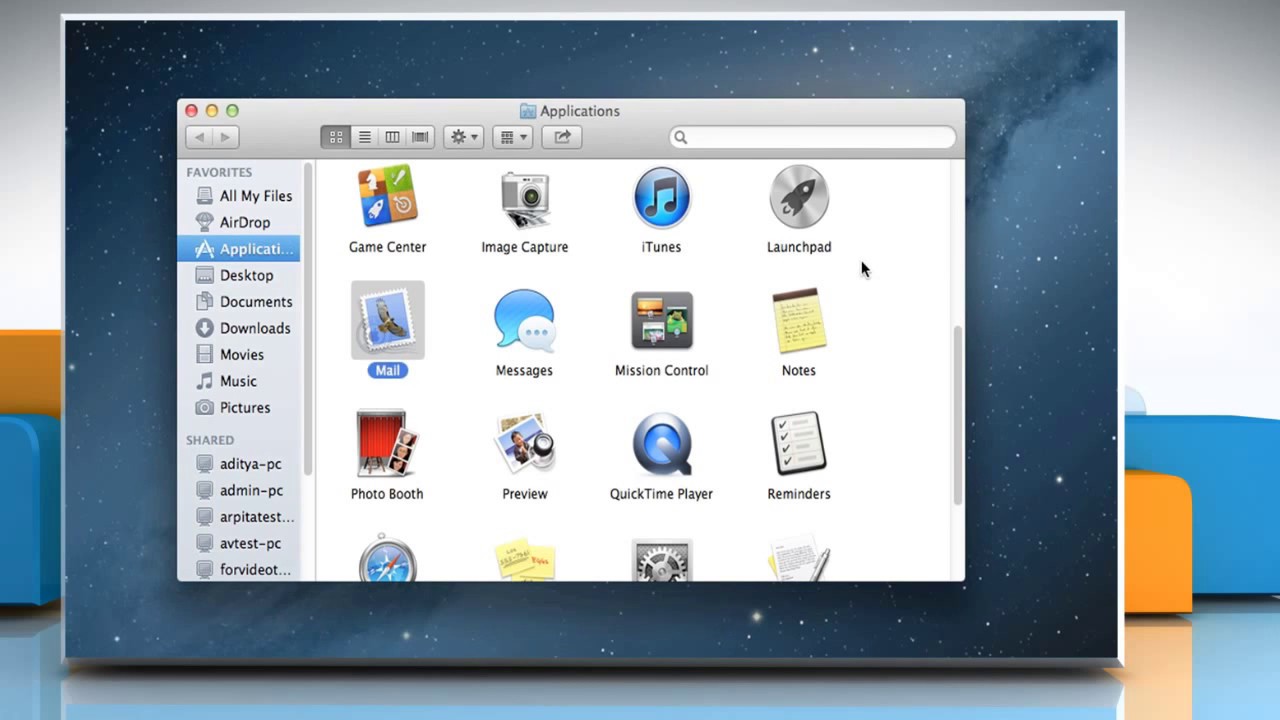Click the "Reminders" label
Viewport: 1280px width, 720px height.
(798, 494)
